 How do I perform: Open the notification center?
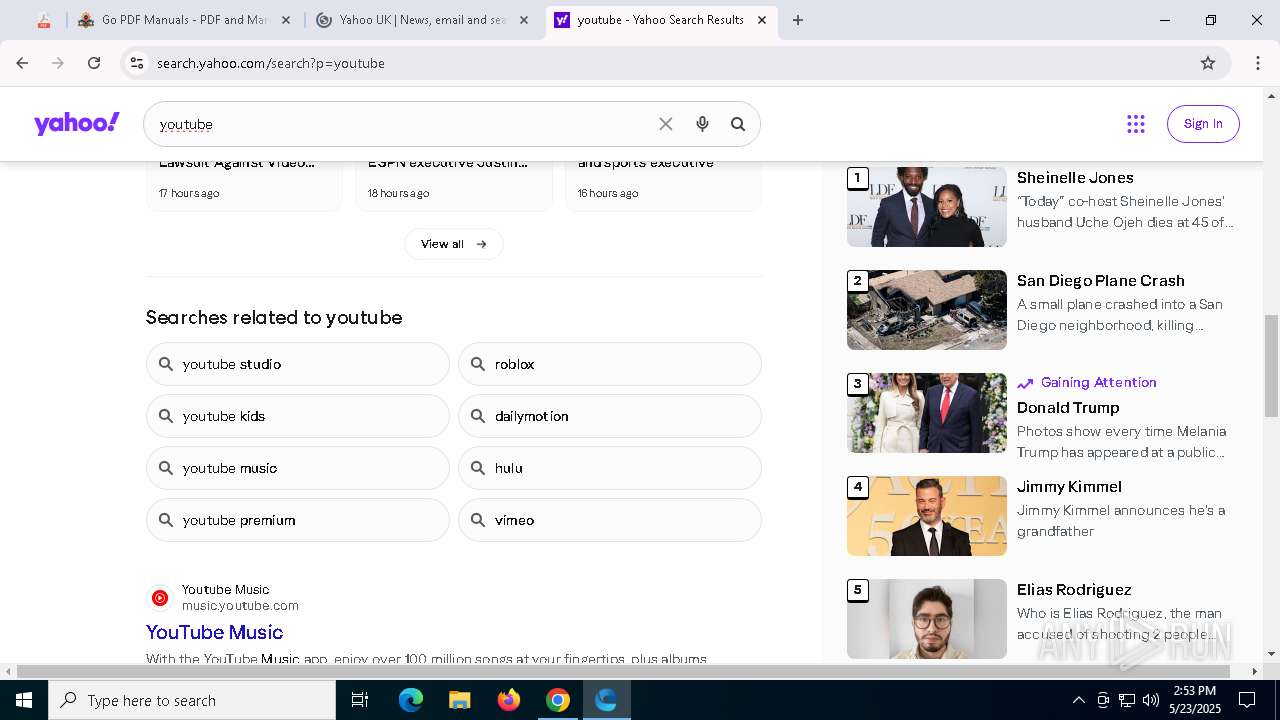coord(1247,700)
